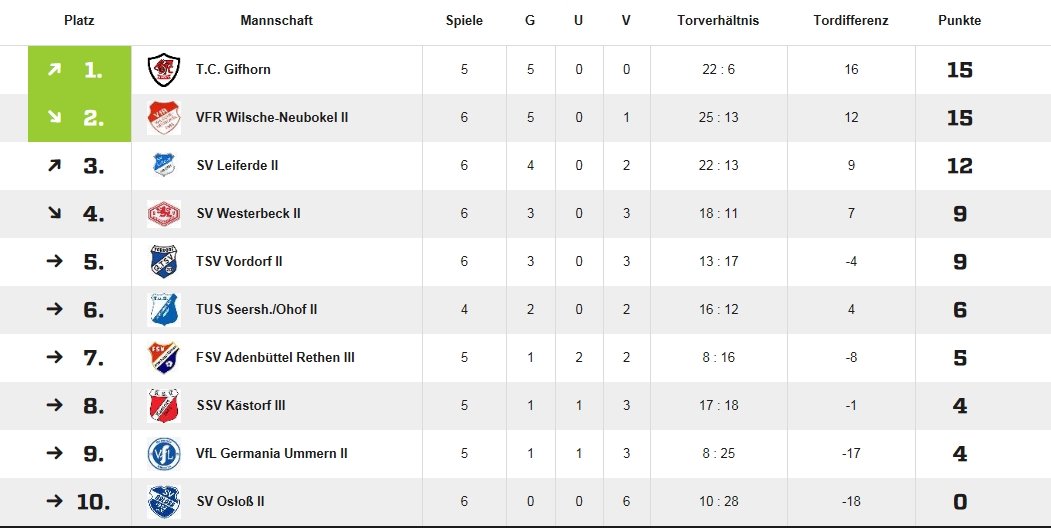Click the Punkte column header

coord(959,21)
